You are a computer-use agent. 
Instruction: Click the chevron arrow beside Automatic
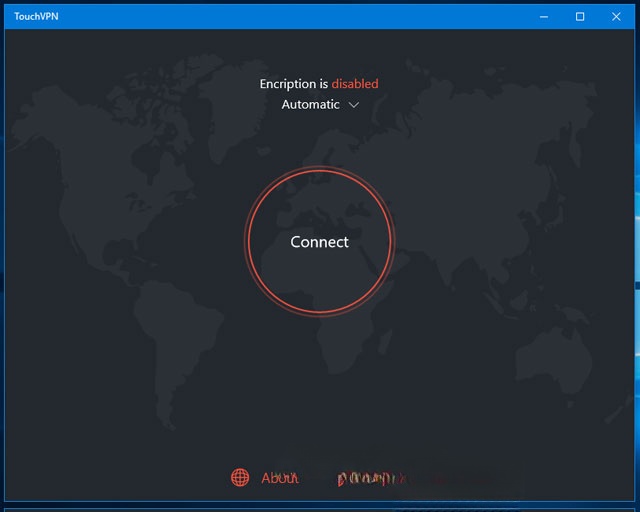tap(354, 105)
